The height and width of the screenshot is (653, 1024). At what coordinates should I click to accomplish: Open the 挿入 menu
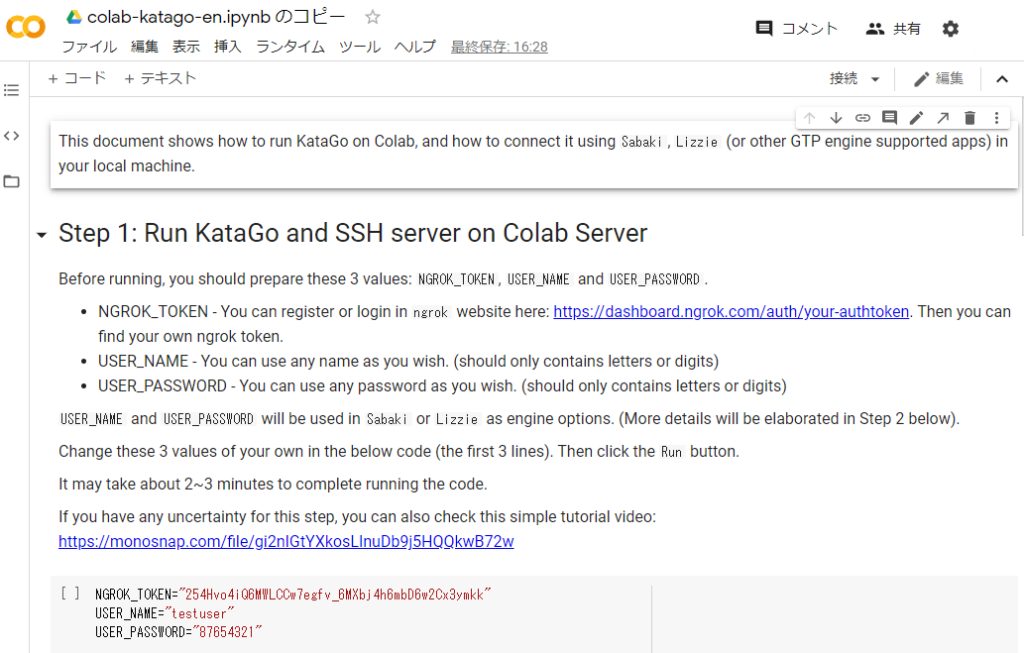tap(228, 47)
